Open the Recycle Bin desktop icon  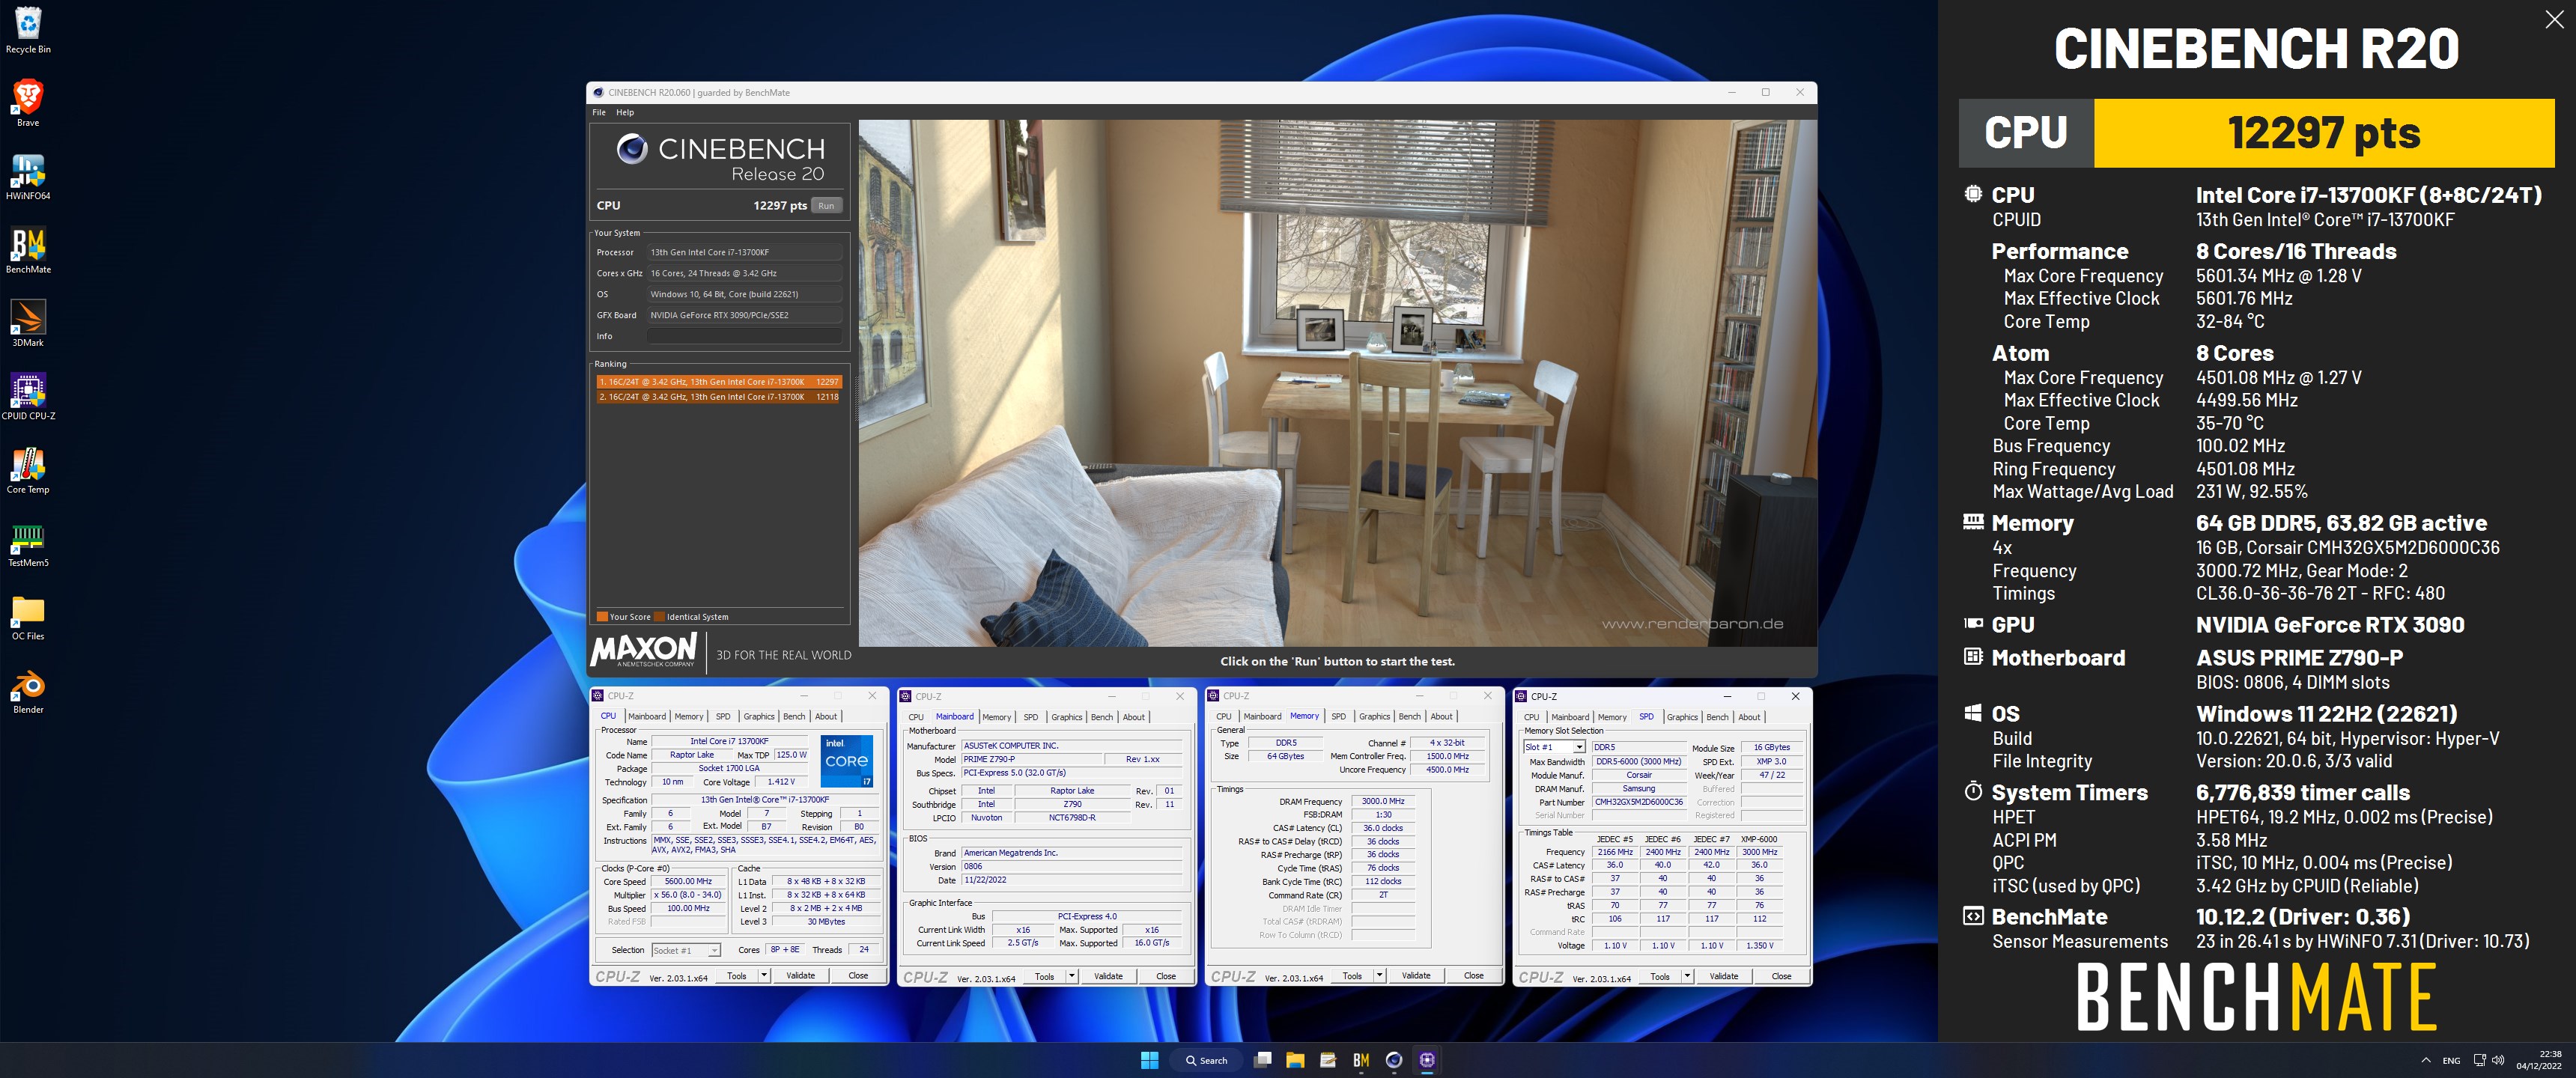coord(28,29)
